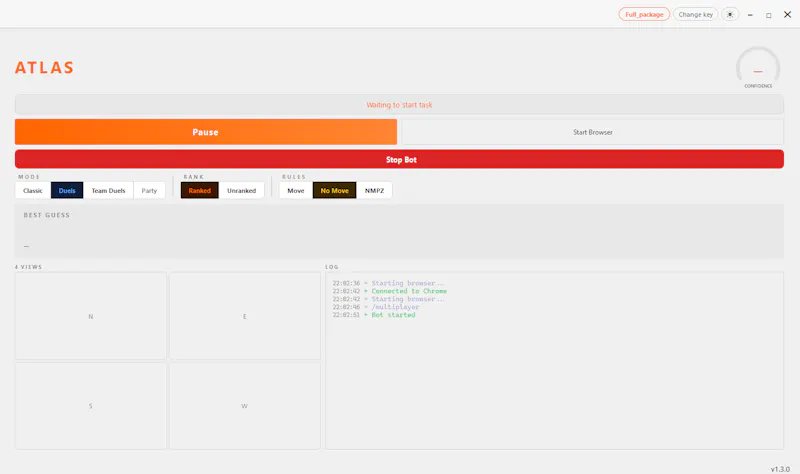Select Classic mode

(x=33, y=190)
